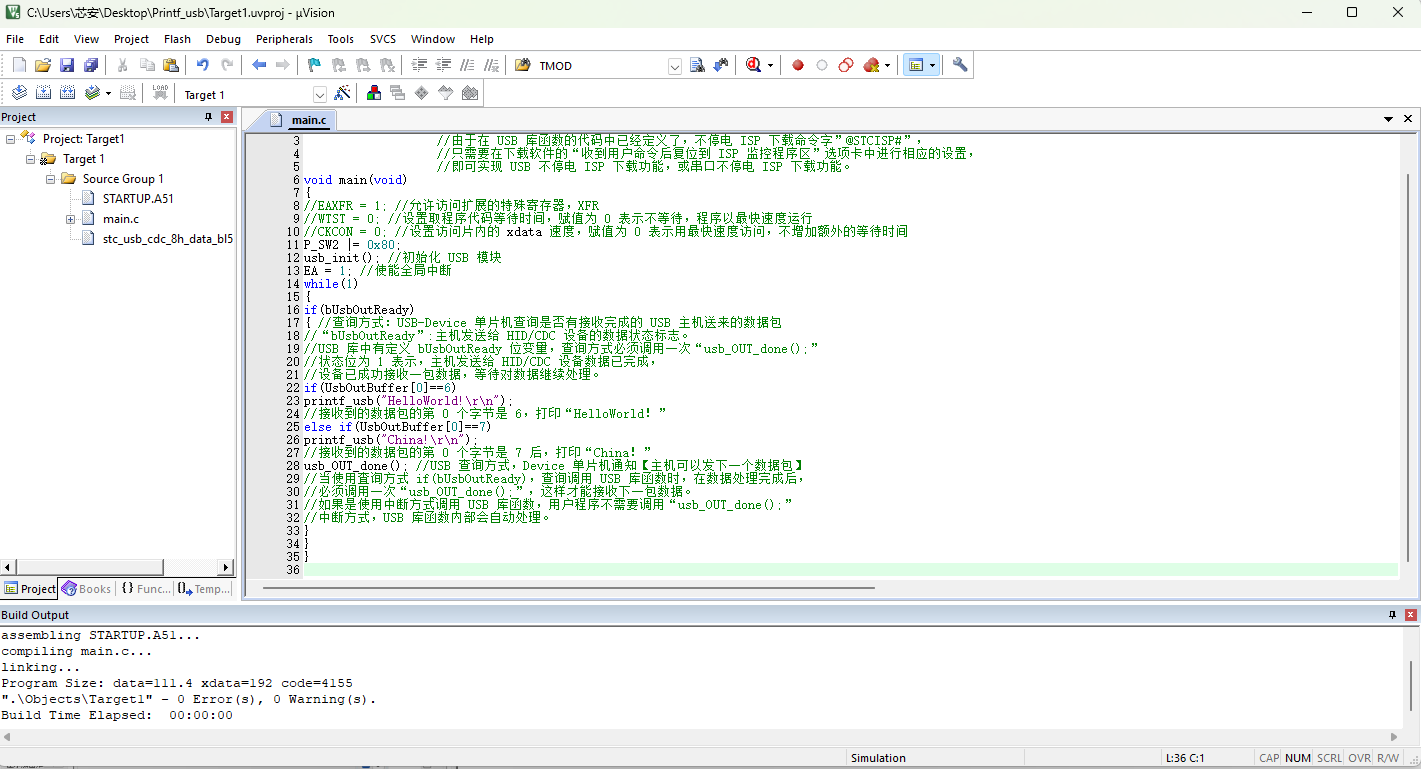Unindent selected lines using the unindent icon

tap(443, 65)
